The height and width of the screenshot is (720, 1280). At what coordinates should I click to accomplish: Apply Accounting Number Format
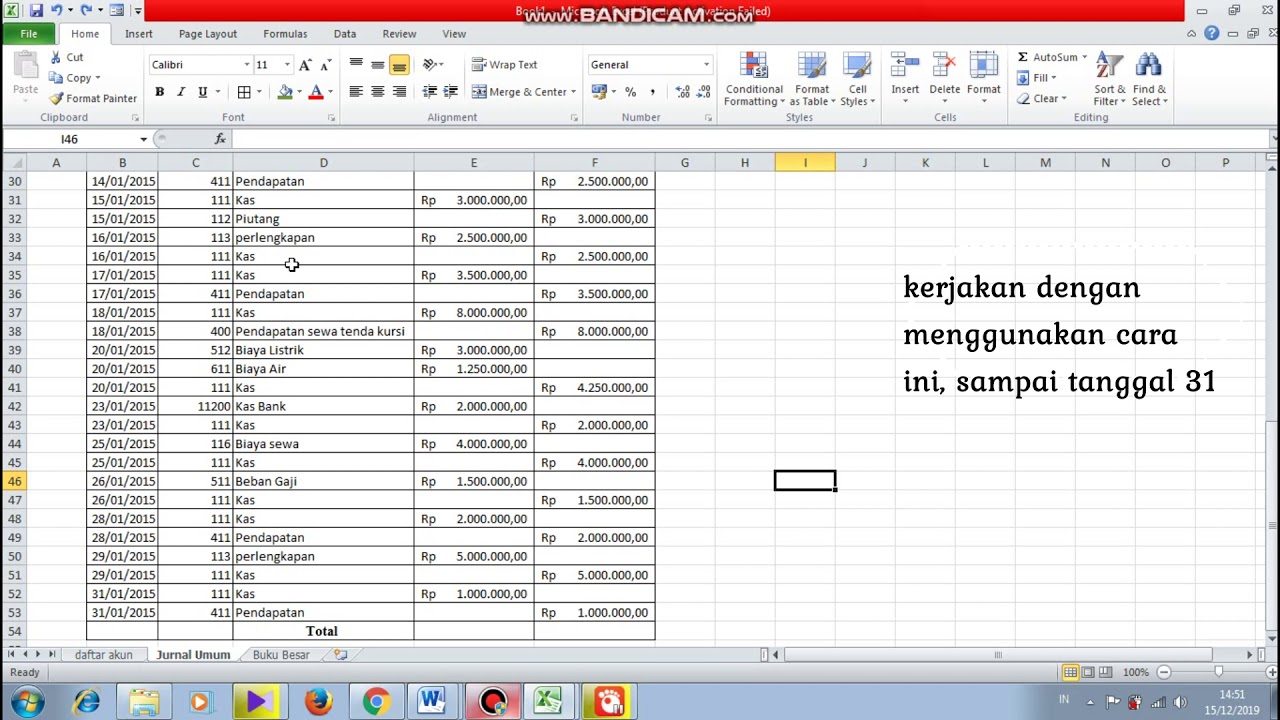[598, 92]
